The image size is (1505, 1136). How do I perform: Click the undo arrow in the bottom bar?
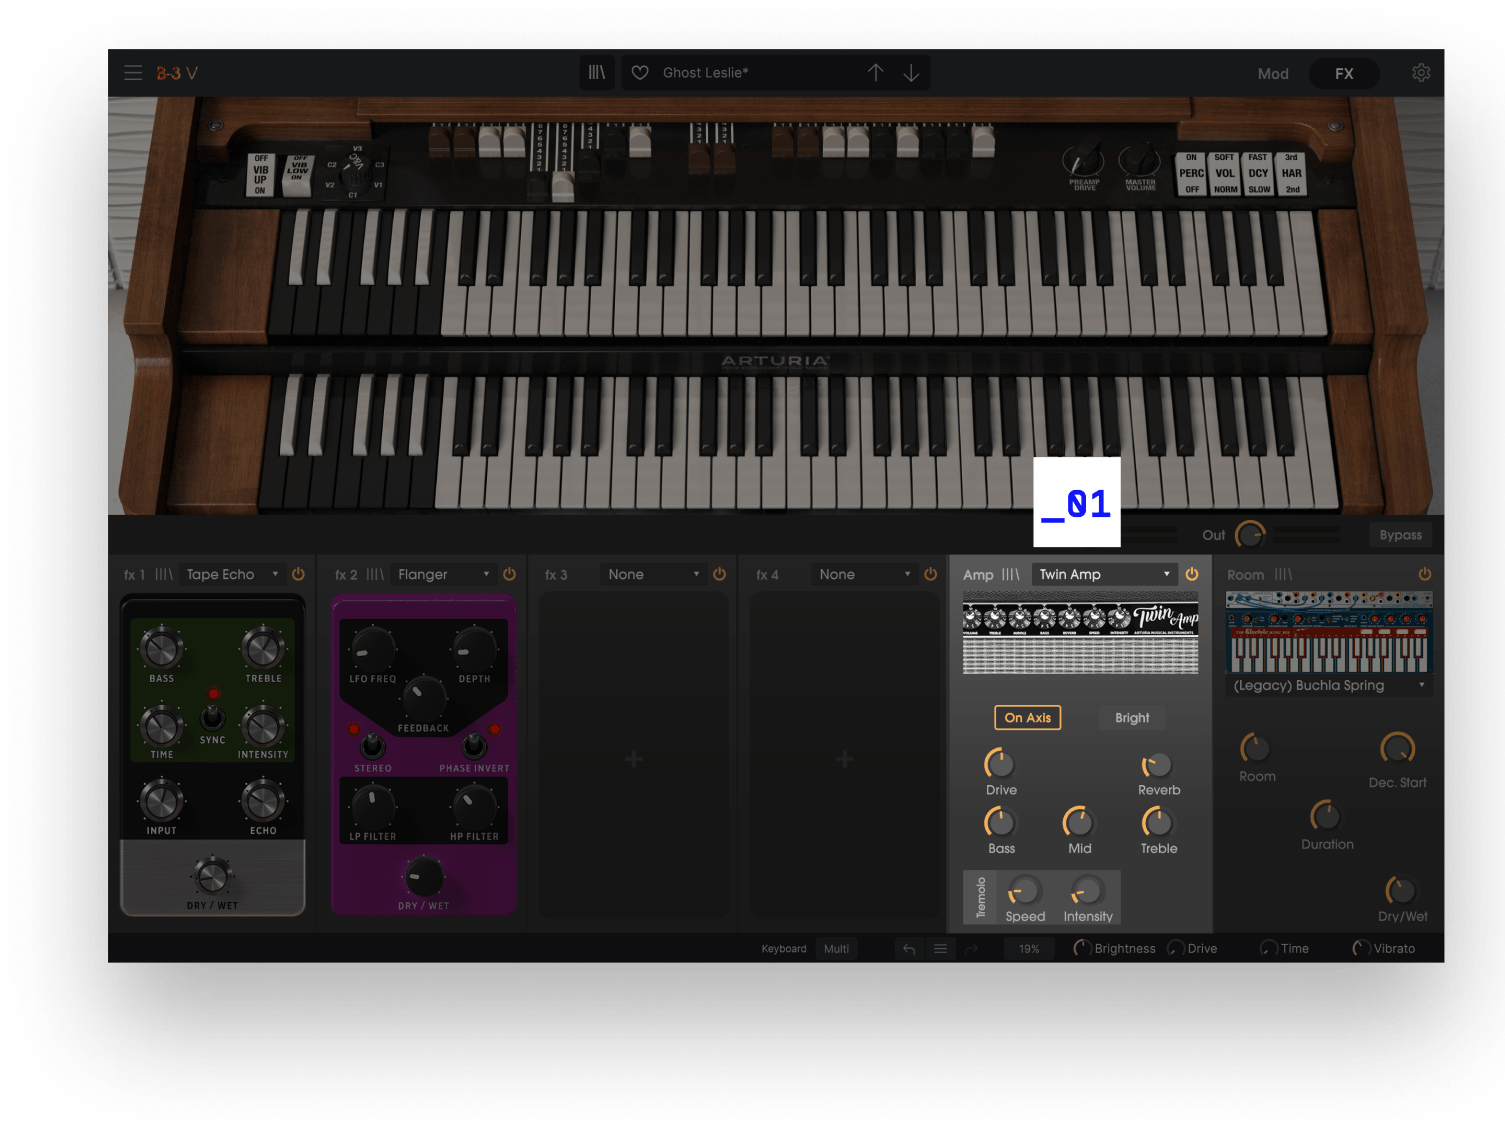point(908,949)
